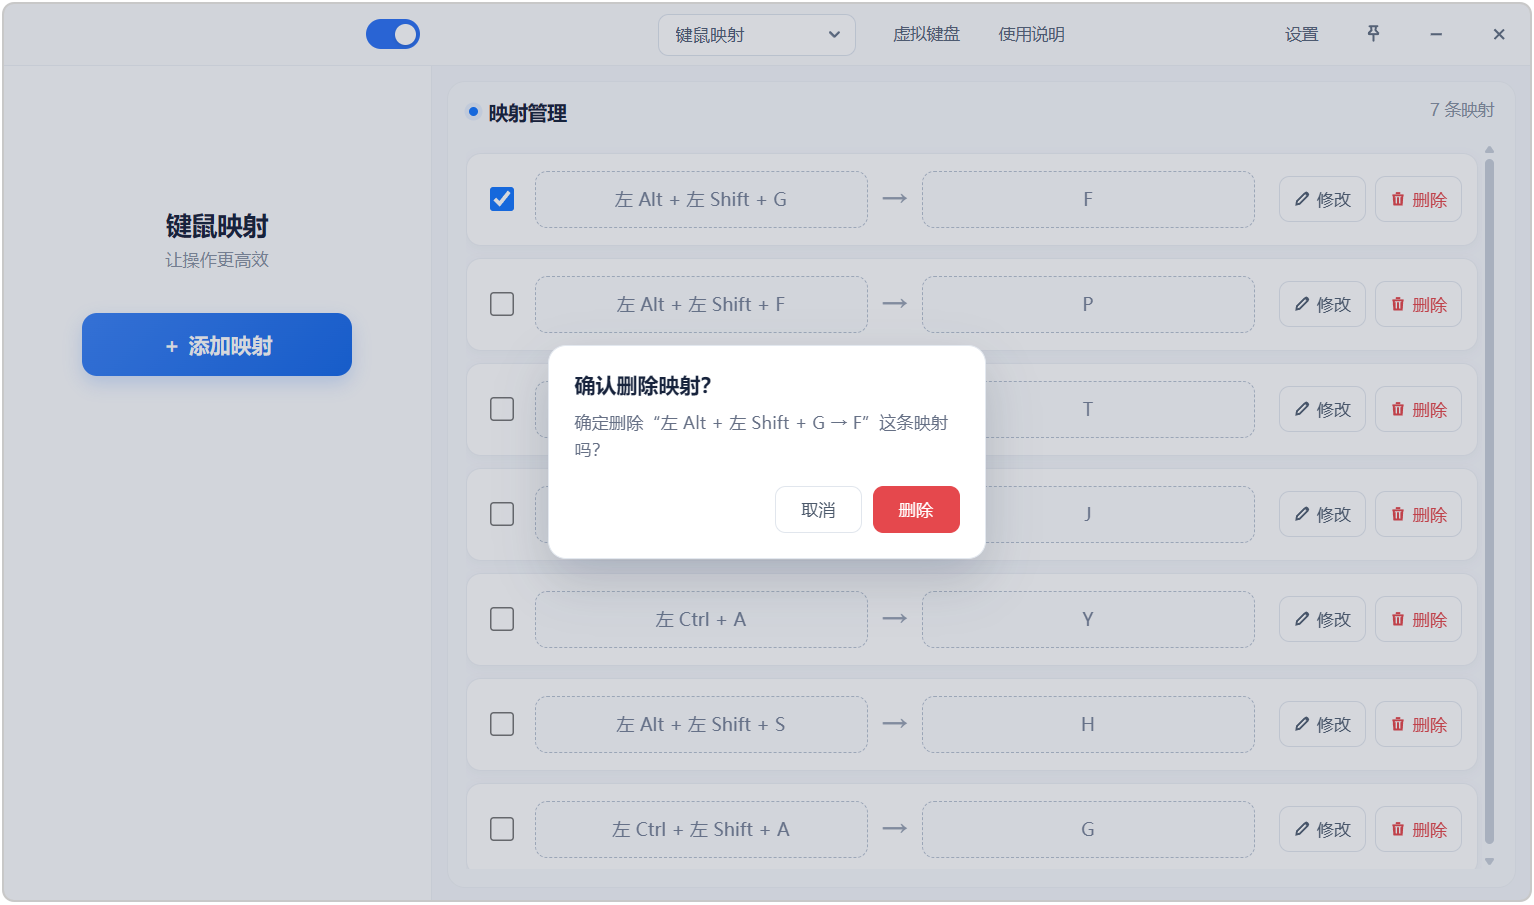The width and height of the screenshot is (1534, 905).
Task: Click 删除 in the row mapped to J
Action: point(1418,514)
